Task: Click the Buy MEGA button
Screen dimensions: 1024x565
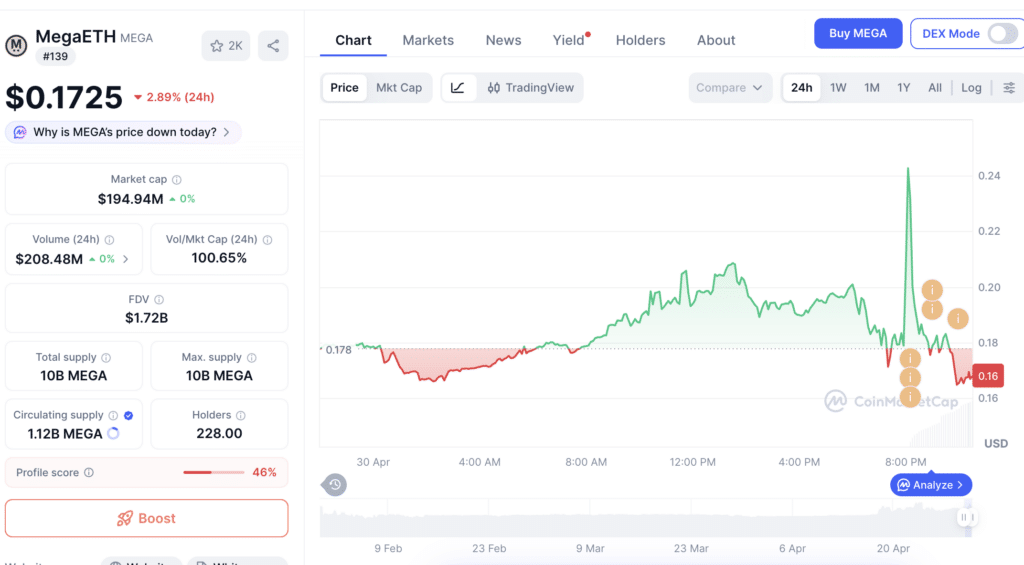Action: [858, 33]
